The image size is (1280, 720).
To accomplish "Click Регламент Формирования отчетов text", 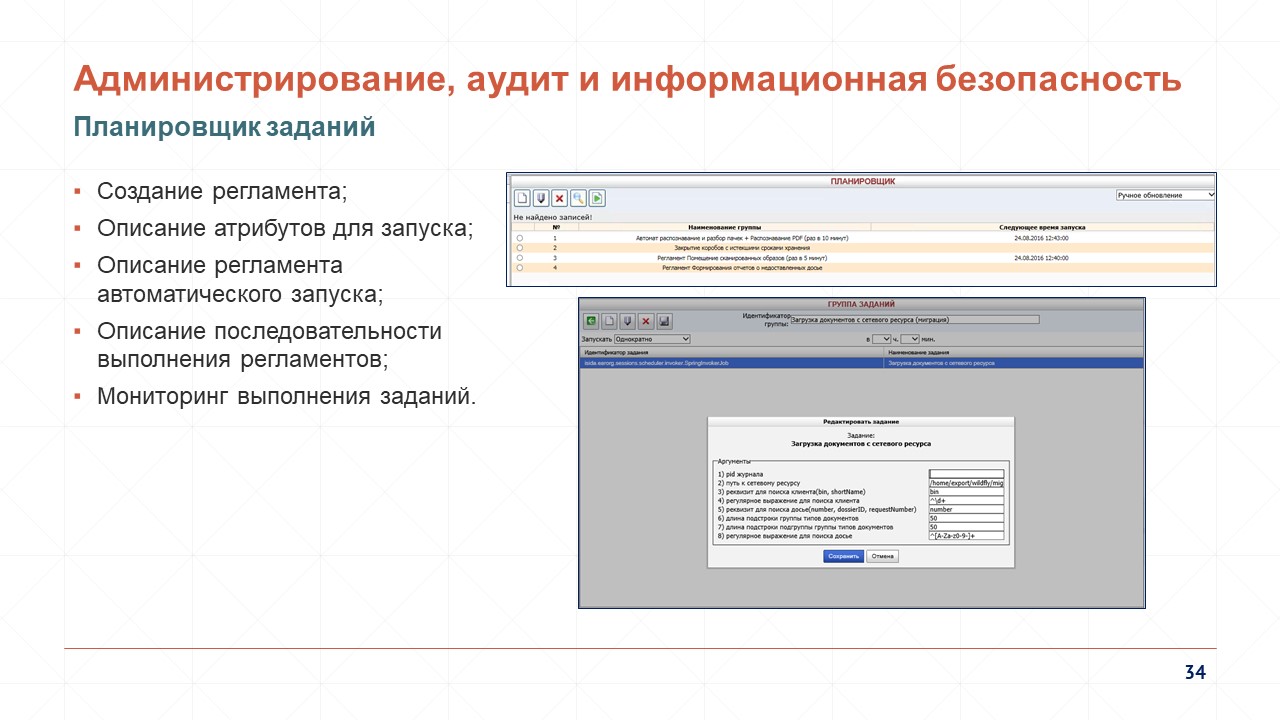I will click(742, 267).
